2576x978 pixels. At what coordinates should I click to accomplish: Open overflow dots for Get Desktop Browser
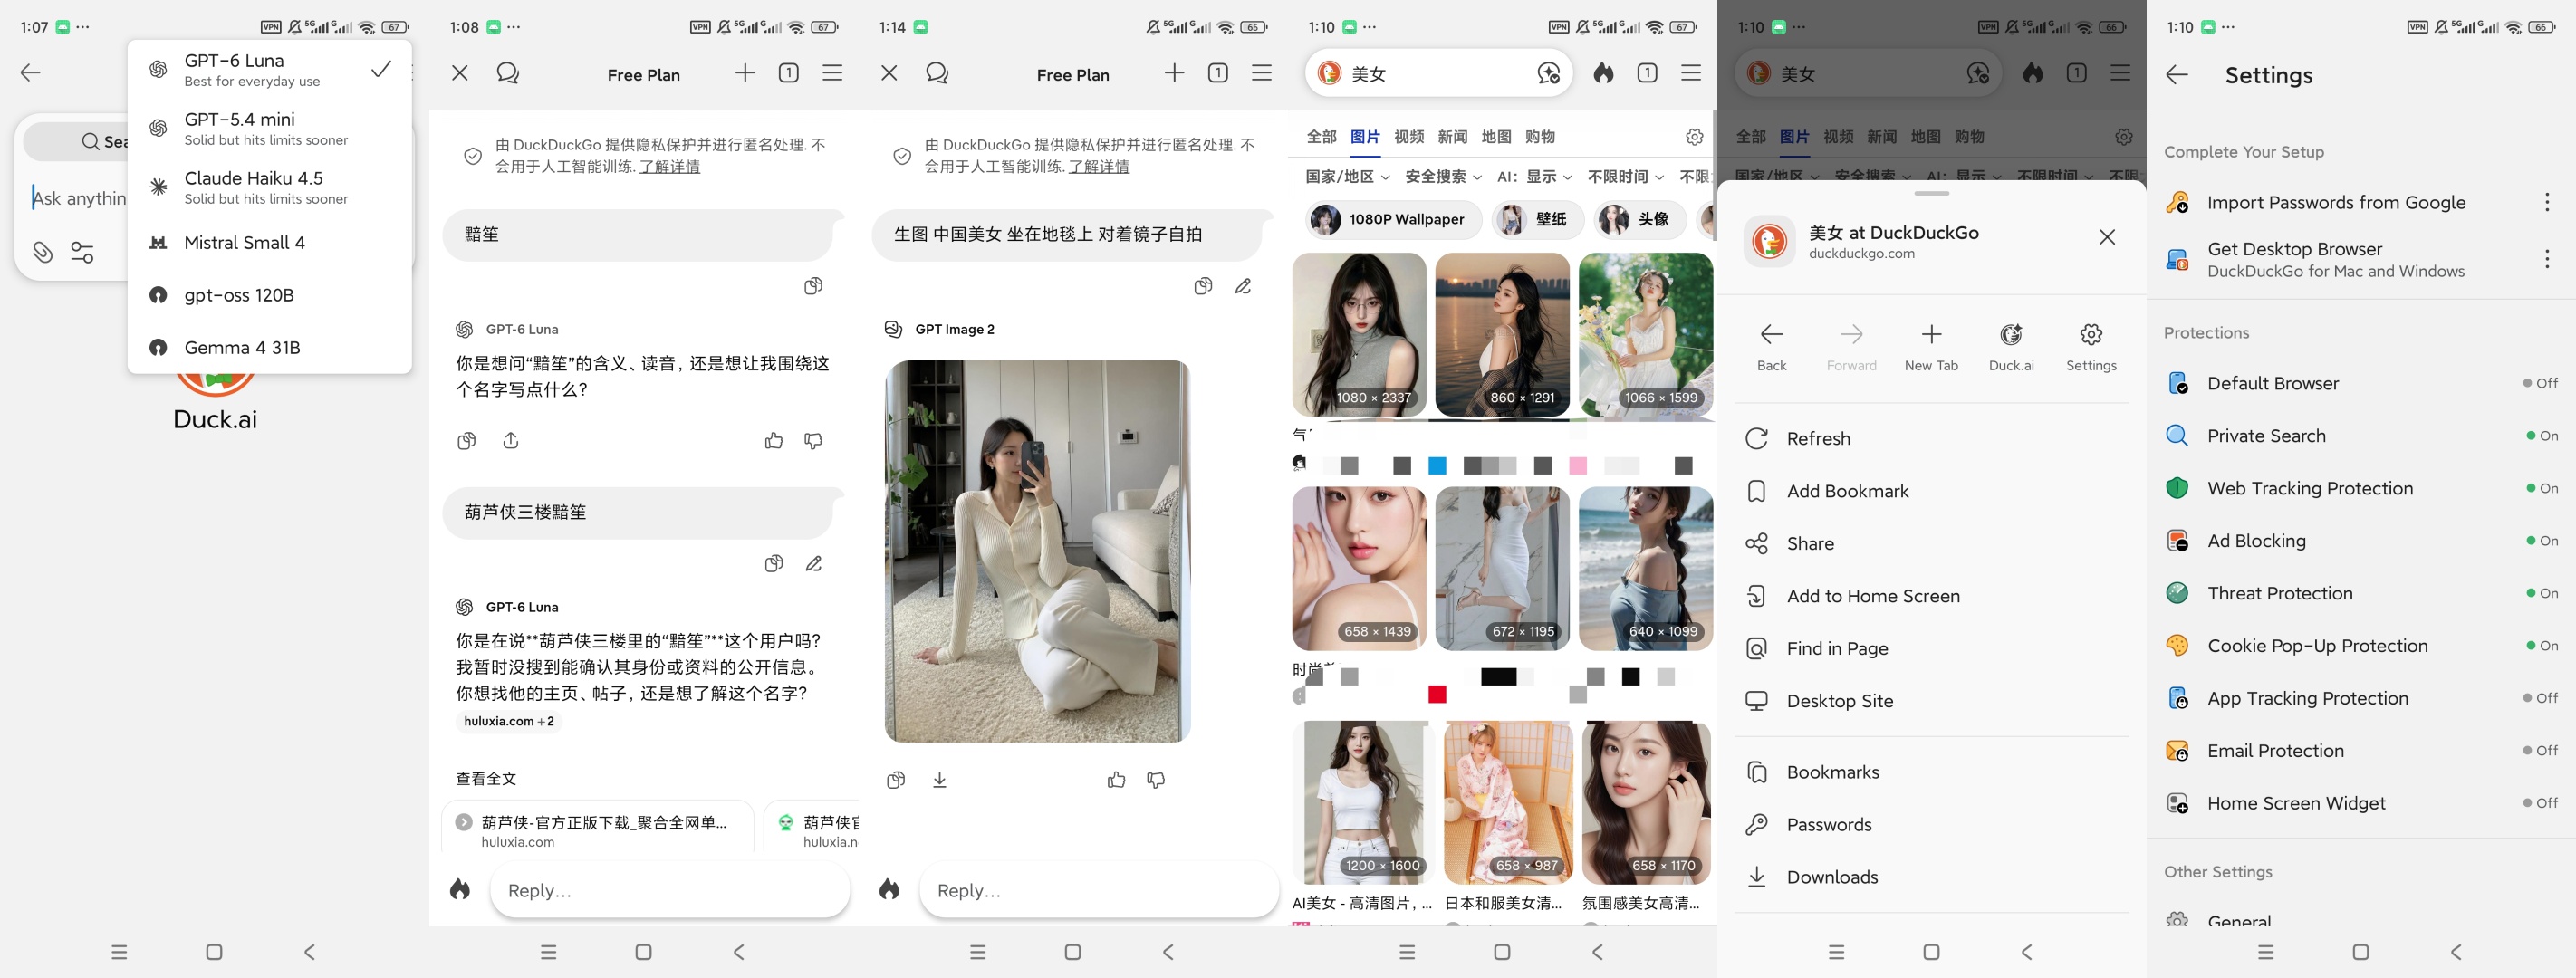pos(2546,259)
